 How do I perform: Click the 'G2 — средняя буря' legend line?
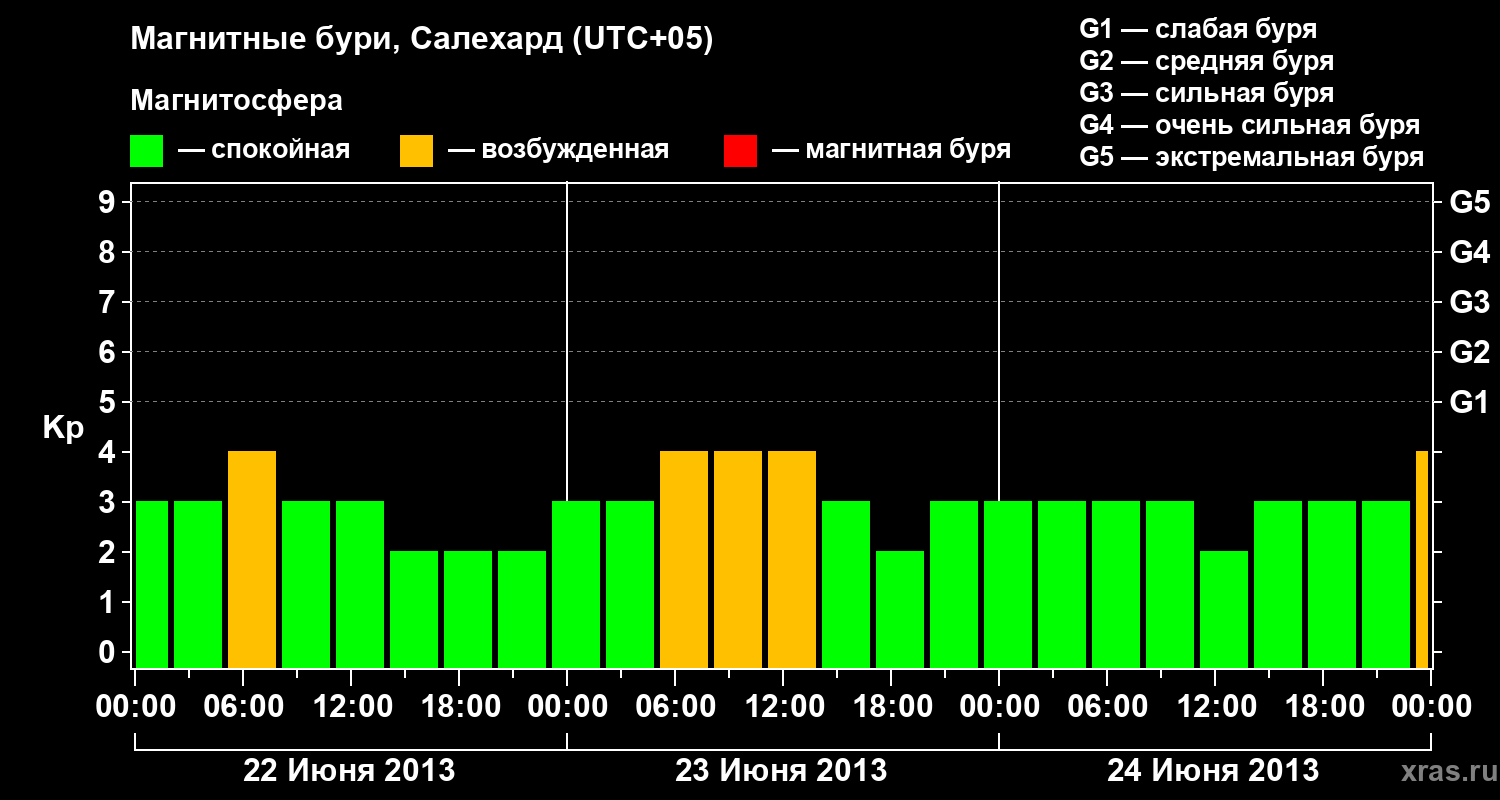tap(1206, 61)
